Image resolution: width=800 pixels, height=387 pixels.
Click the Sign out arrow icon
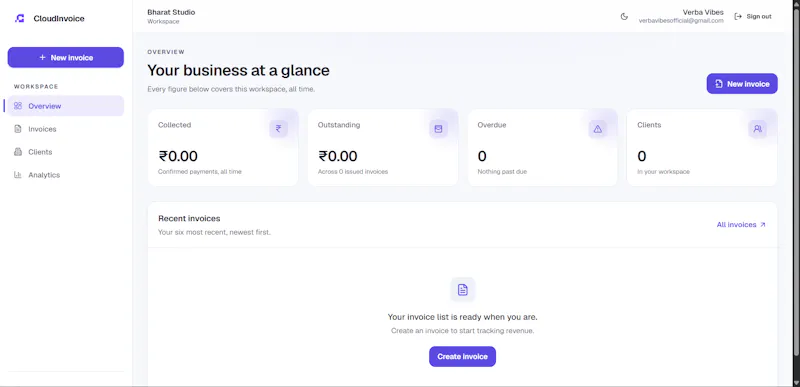(738, 16)
